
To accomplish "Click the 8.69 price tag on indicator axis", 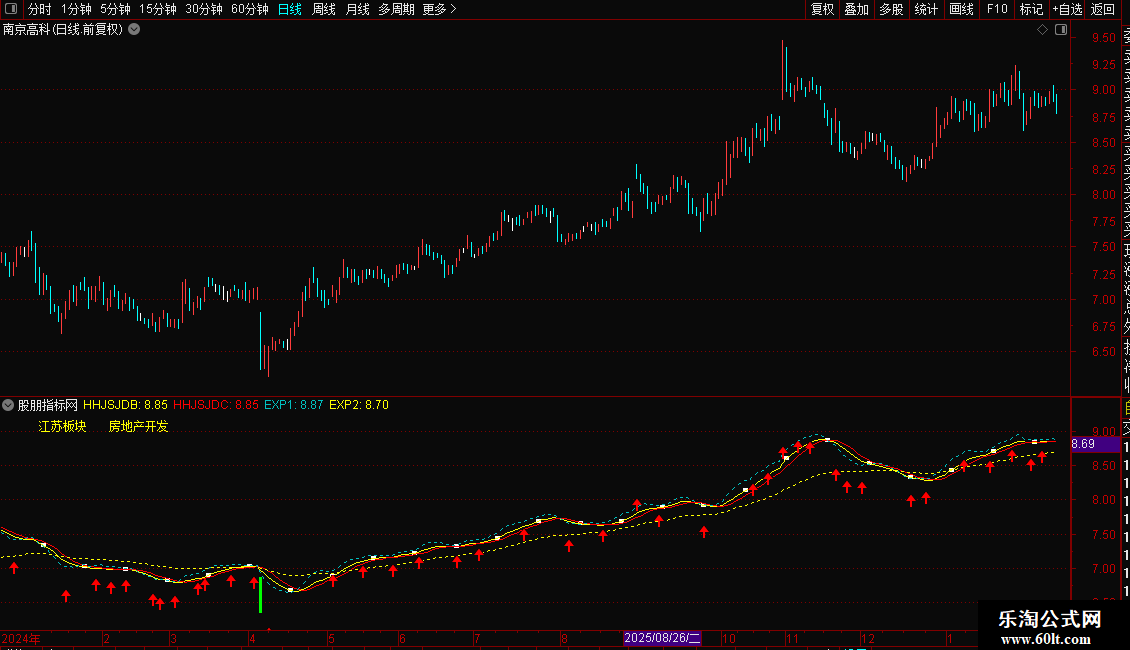I will (x=1095, y=444).
